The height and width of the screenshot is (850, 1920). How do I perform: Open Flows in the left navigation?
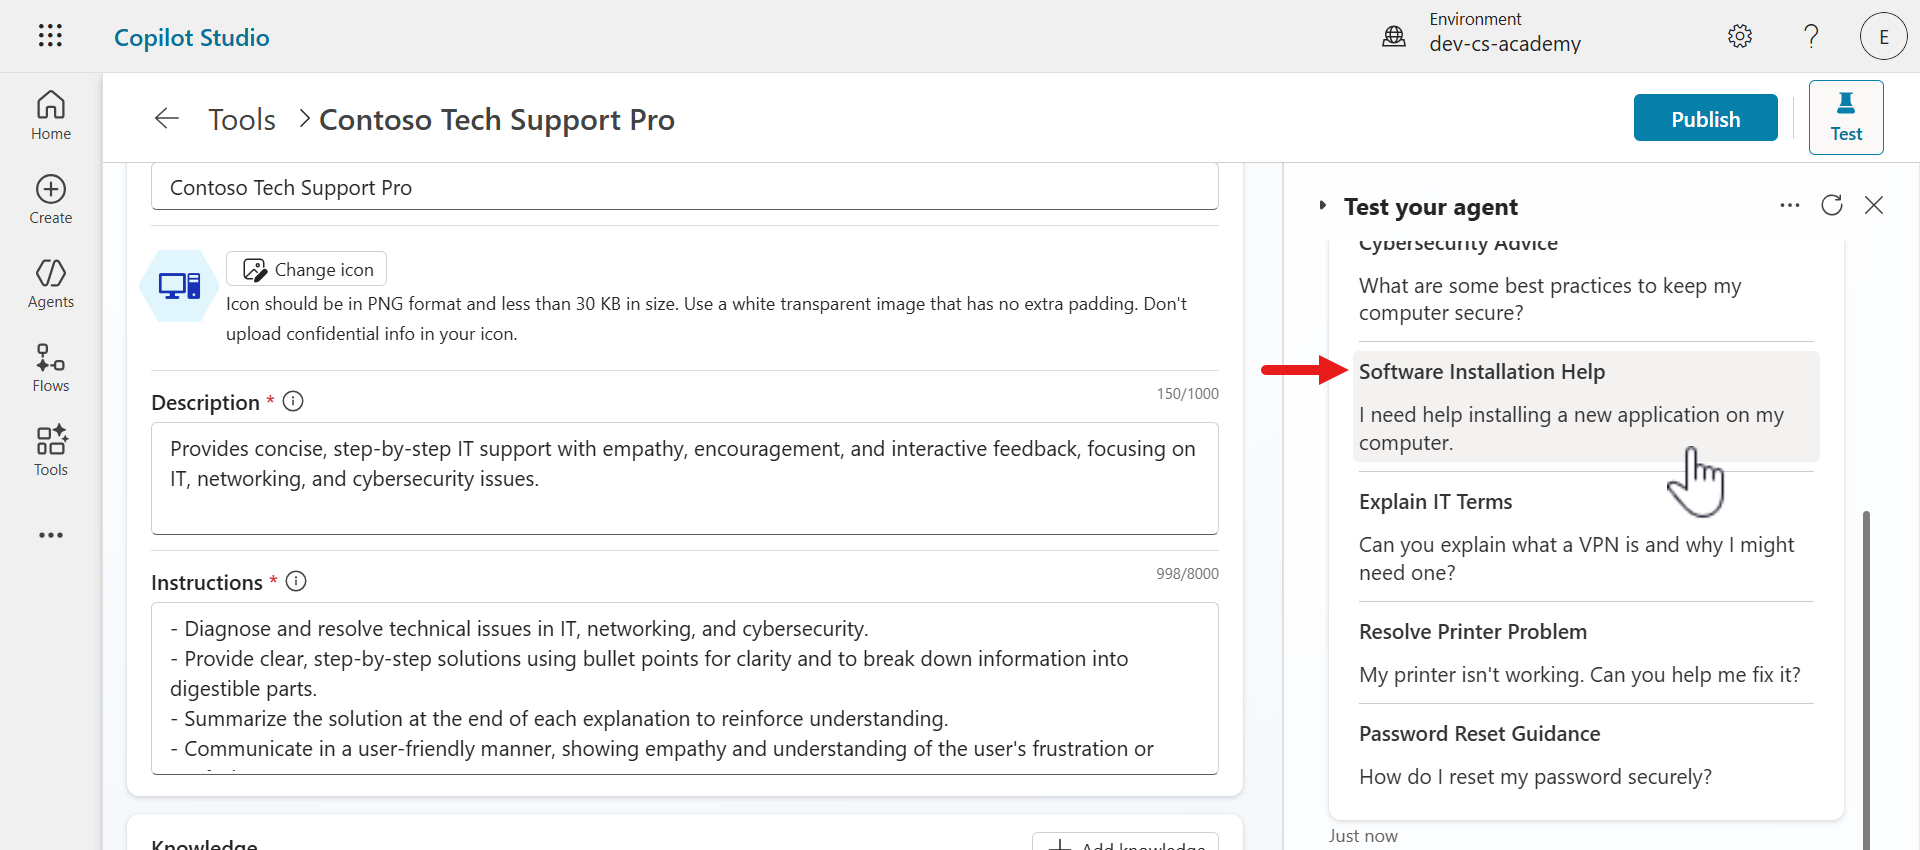click(x=51, y=368)
